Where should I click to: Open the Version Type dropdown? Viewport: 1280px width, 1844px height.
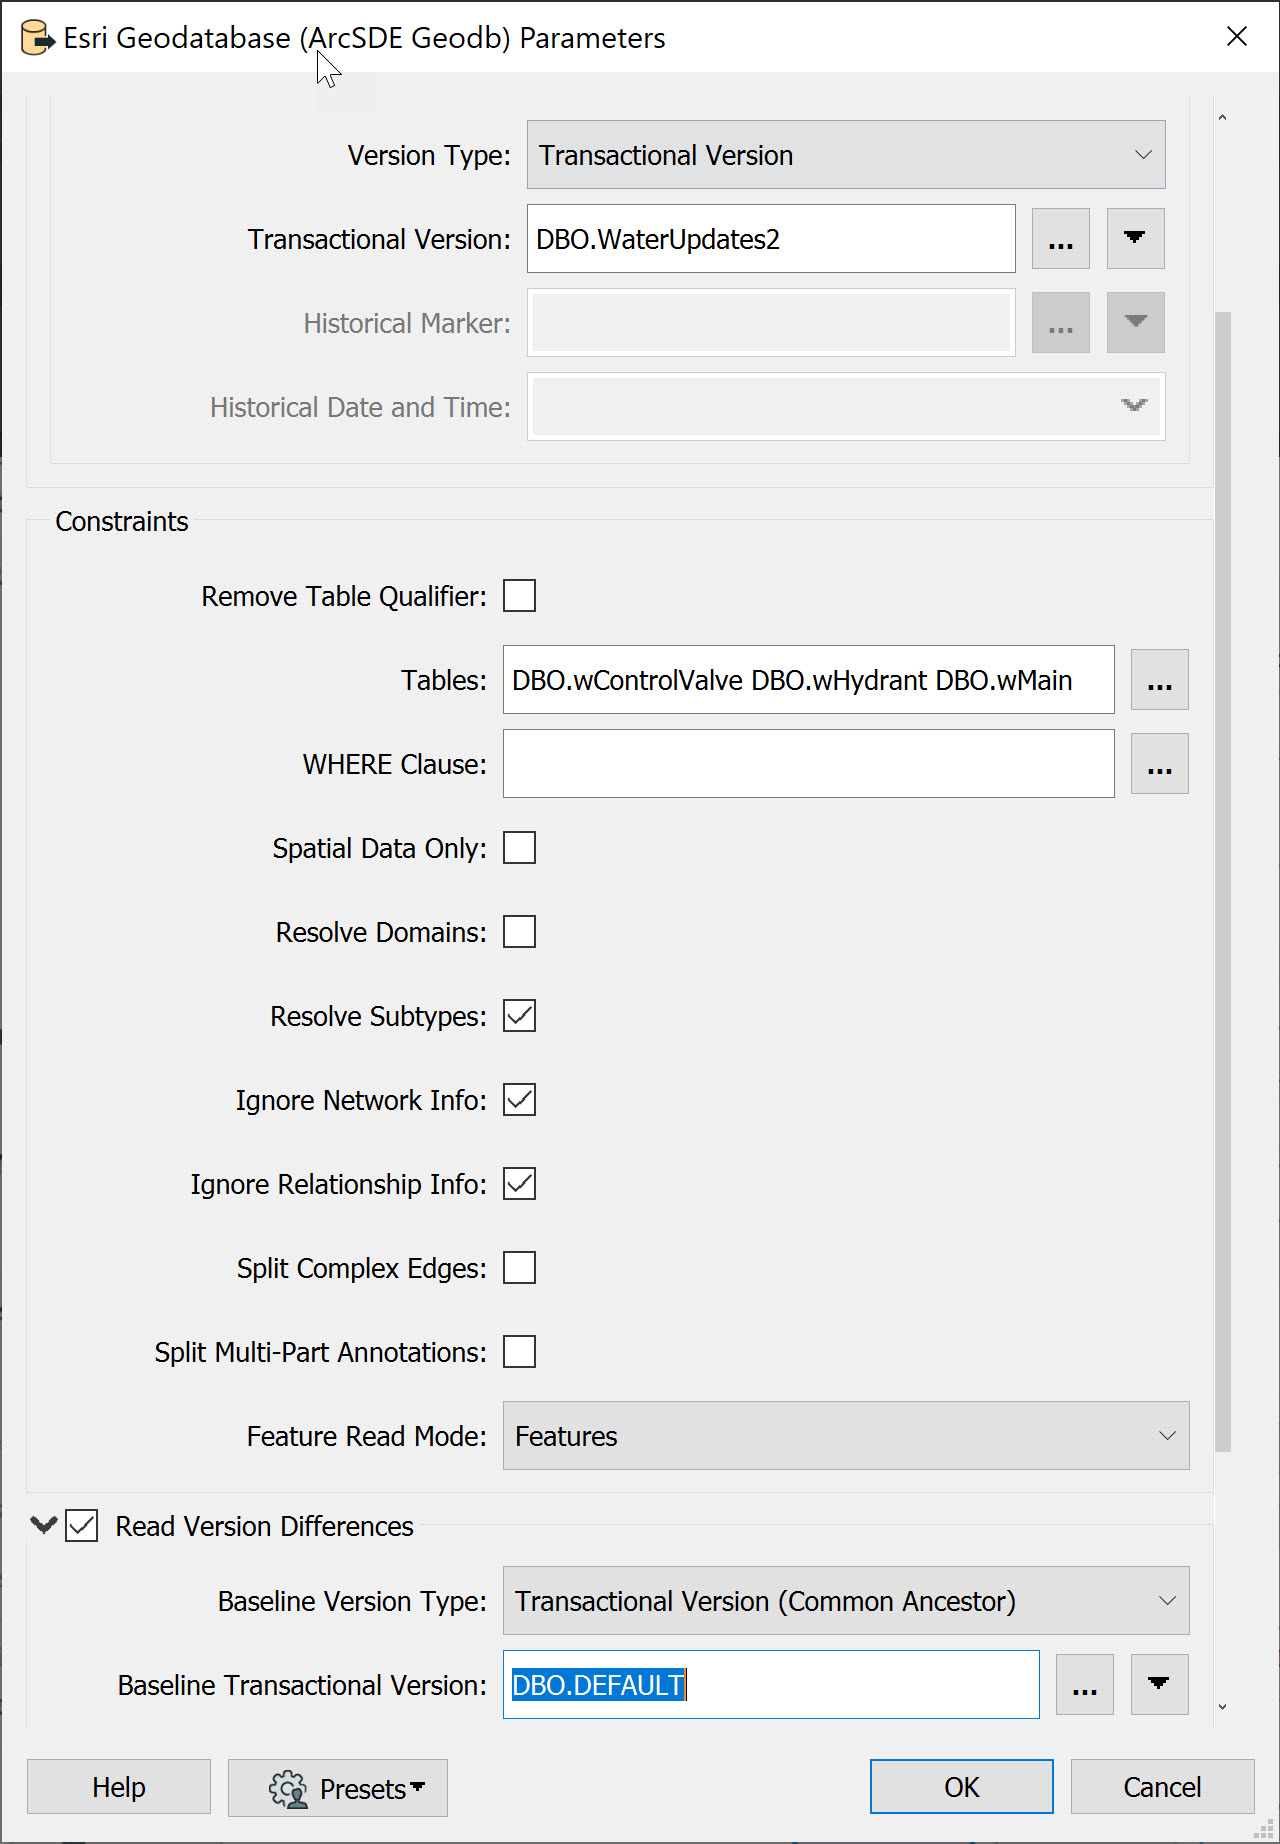point(846,155)
